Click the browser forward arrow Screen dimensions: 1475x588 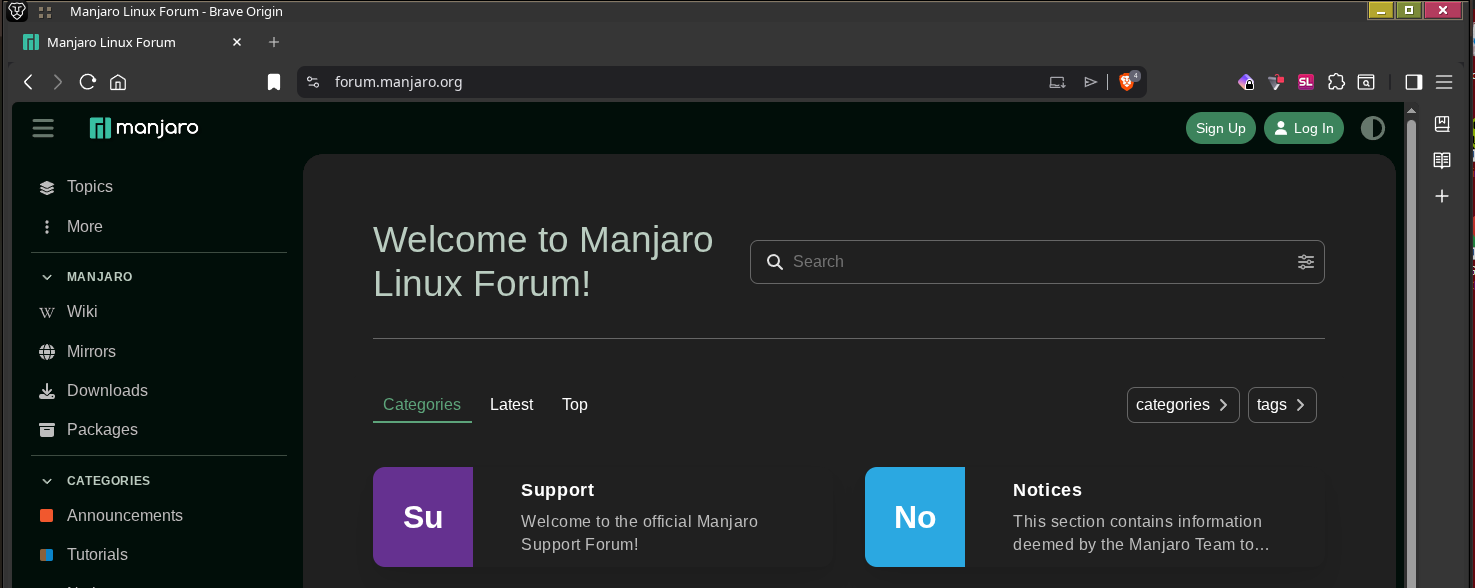click(58, 82)
